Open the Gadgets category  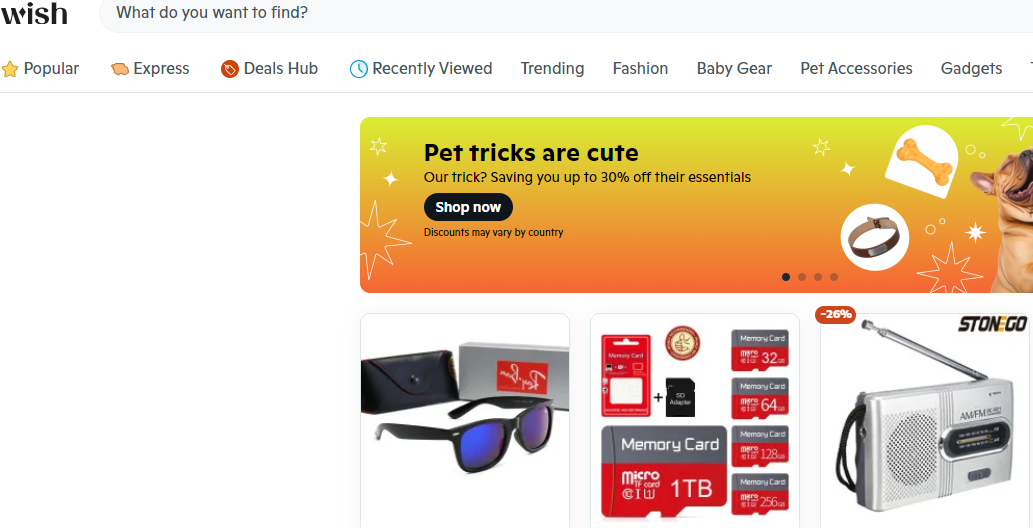pos(972,69)
